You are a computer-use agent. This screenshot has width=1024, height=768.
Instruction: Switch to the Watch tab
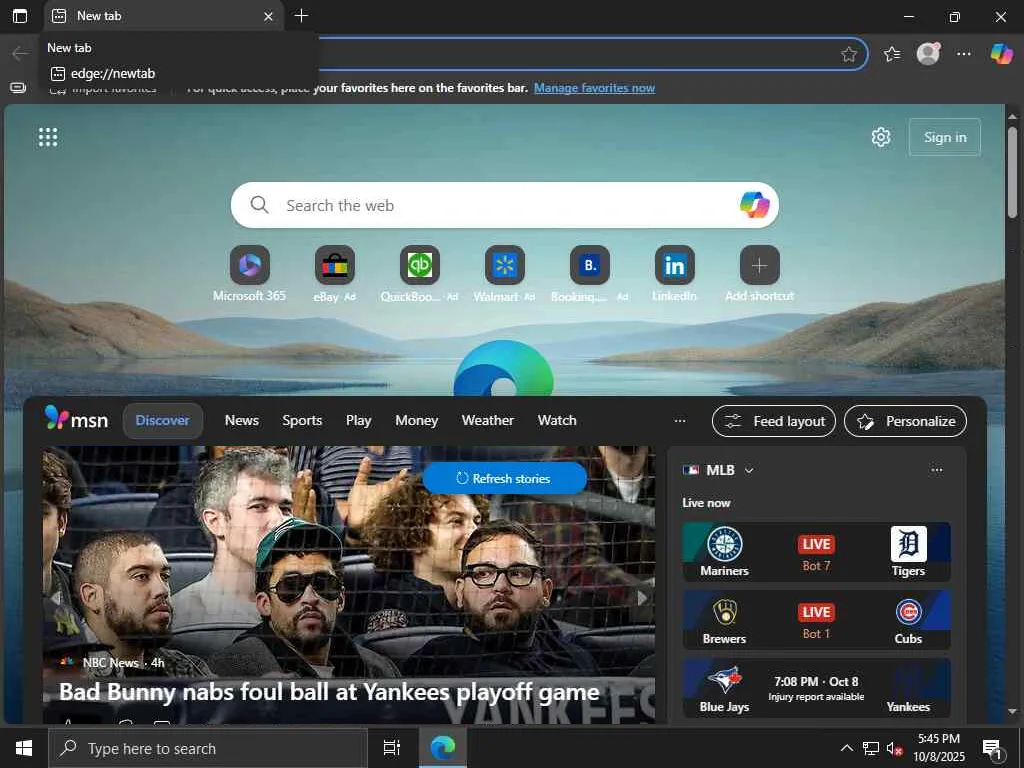click(557, 421)
